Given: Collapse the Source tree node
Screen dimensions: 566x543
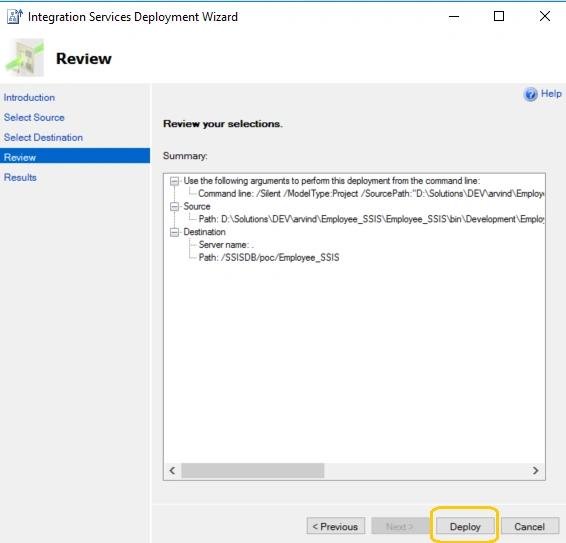Looking at the screenshot, I should pos(174,207).
